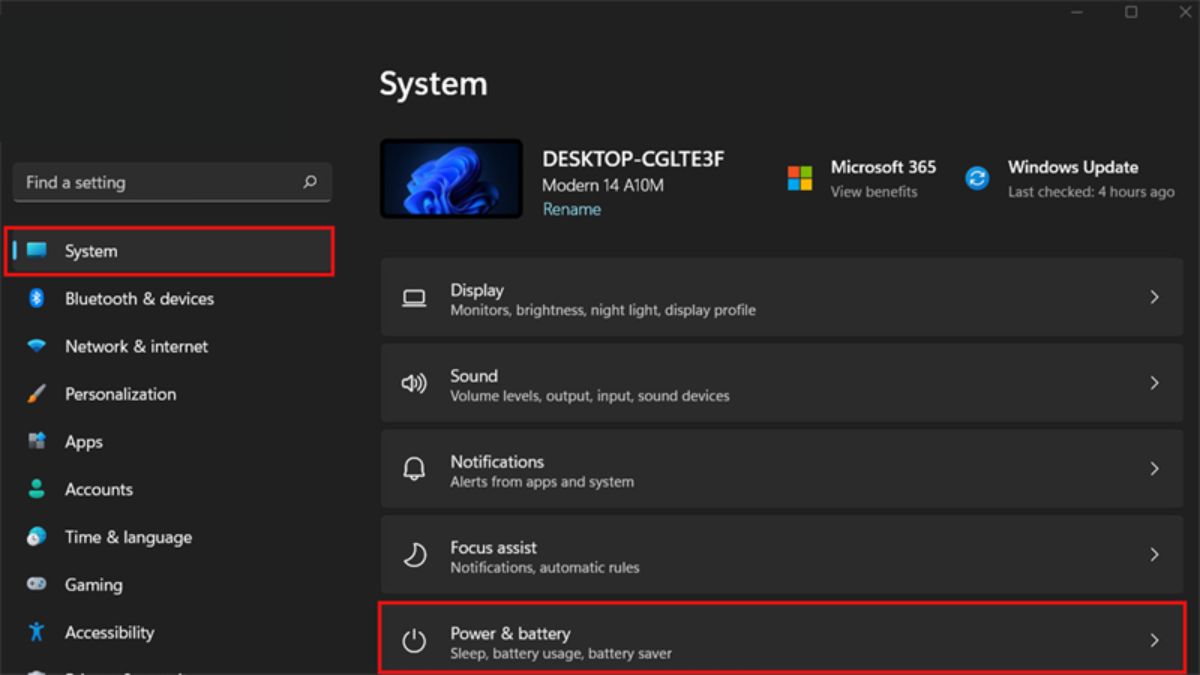
Task: Click the Bluetooth icon in the sidebar
Action: pos(37,298)
